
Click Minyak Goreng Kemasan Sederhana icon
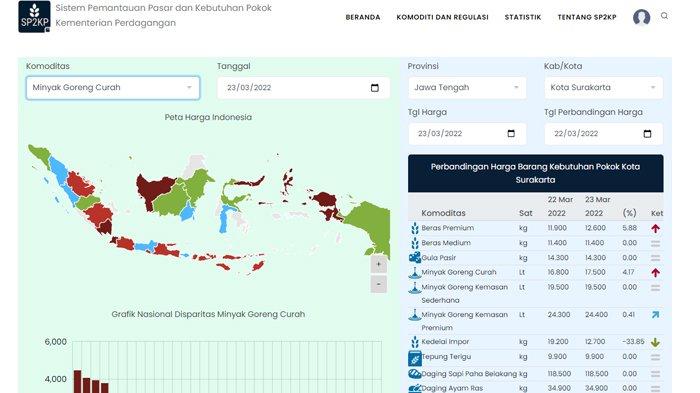(415, 288)
